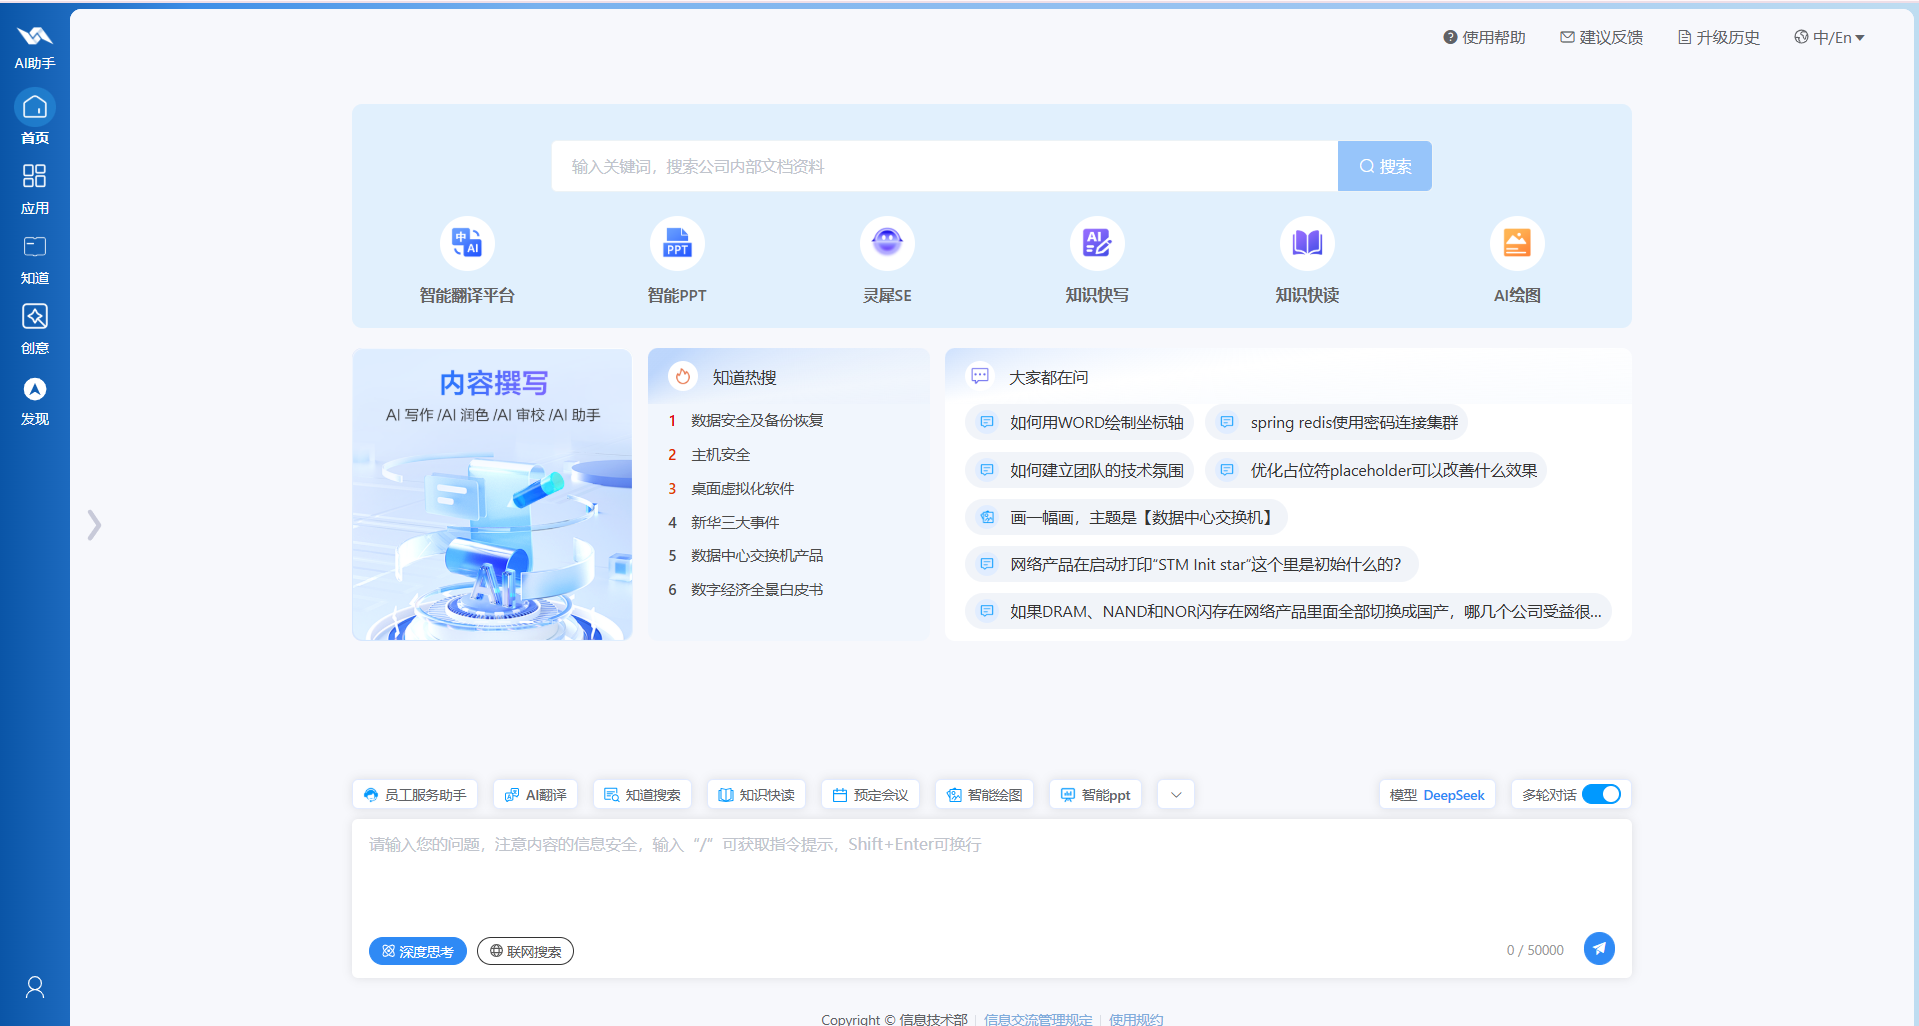The height and width of the screenshot is (1026, 1919).
Task: Open the 知识快读 book icon
Action: click(1307, 243)
